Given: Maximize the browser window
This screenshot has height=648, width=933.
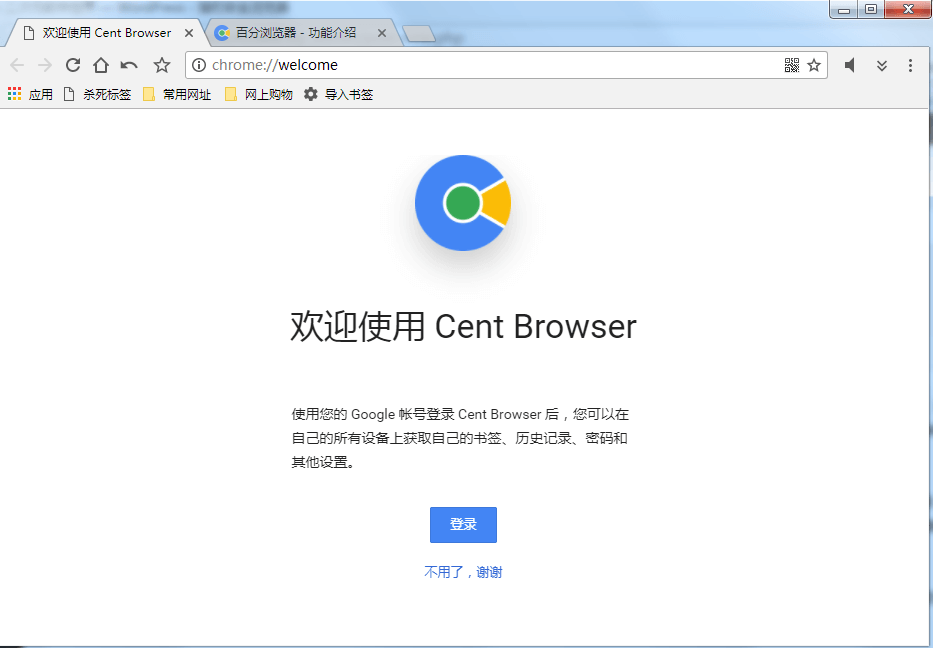Looking at the screenshot, I should 871,10.
